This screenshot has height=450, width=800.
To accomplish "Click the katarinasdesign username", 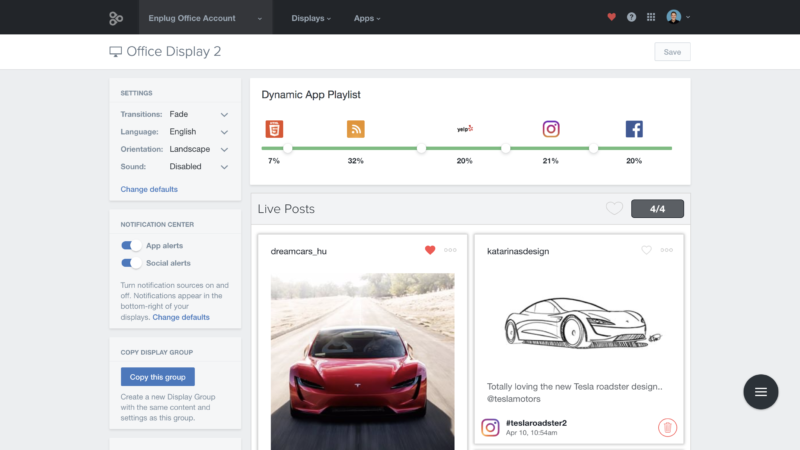I will tap(518, 251).
